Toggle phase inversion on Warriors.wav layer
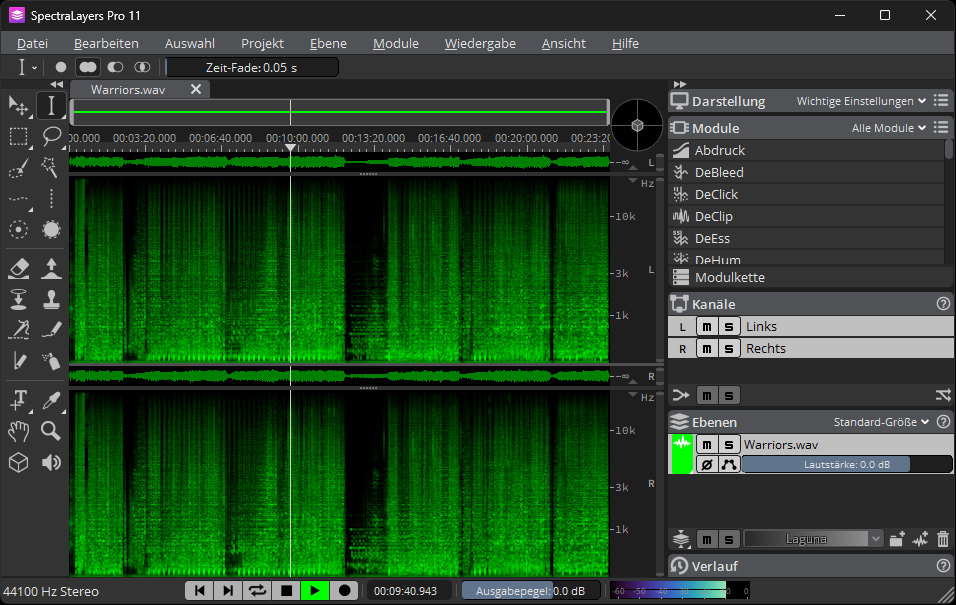The height and width of the screenshot is (605, 956). pos(707,464)
